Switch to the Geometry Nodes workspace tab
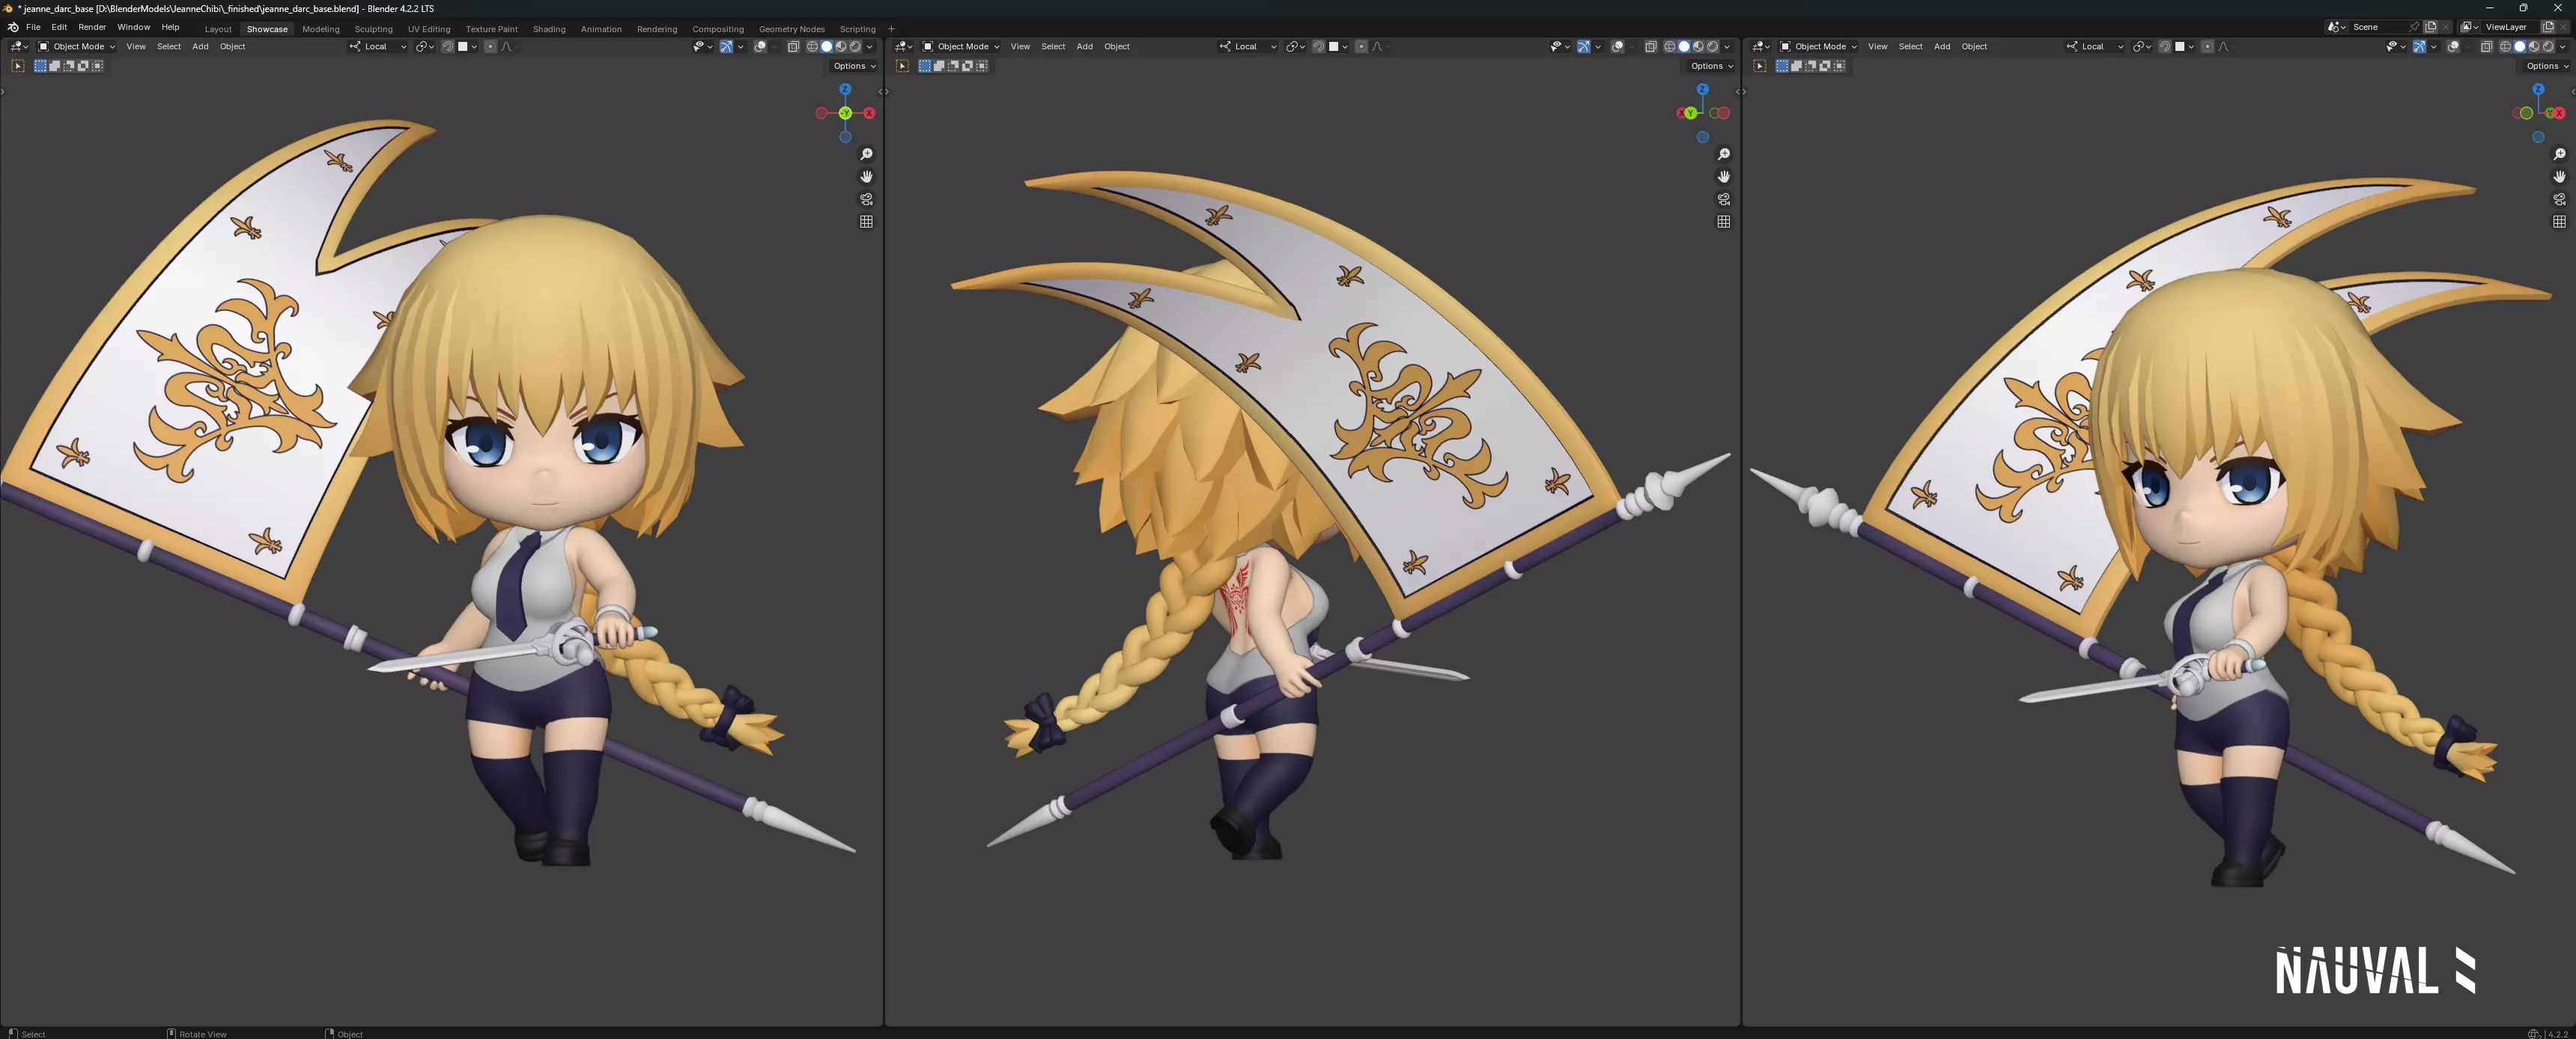This screenshot has height=1039, width=2576. (x=791, y=29)
